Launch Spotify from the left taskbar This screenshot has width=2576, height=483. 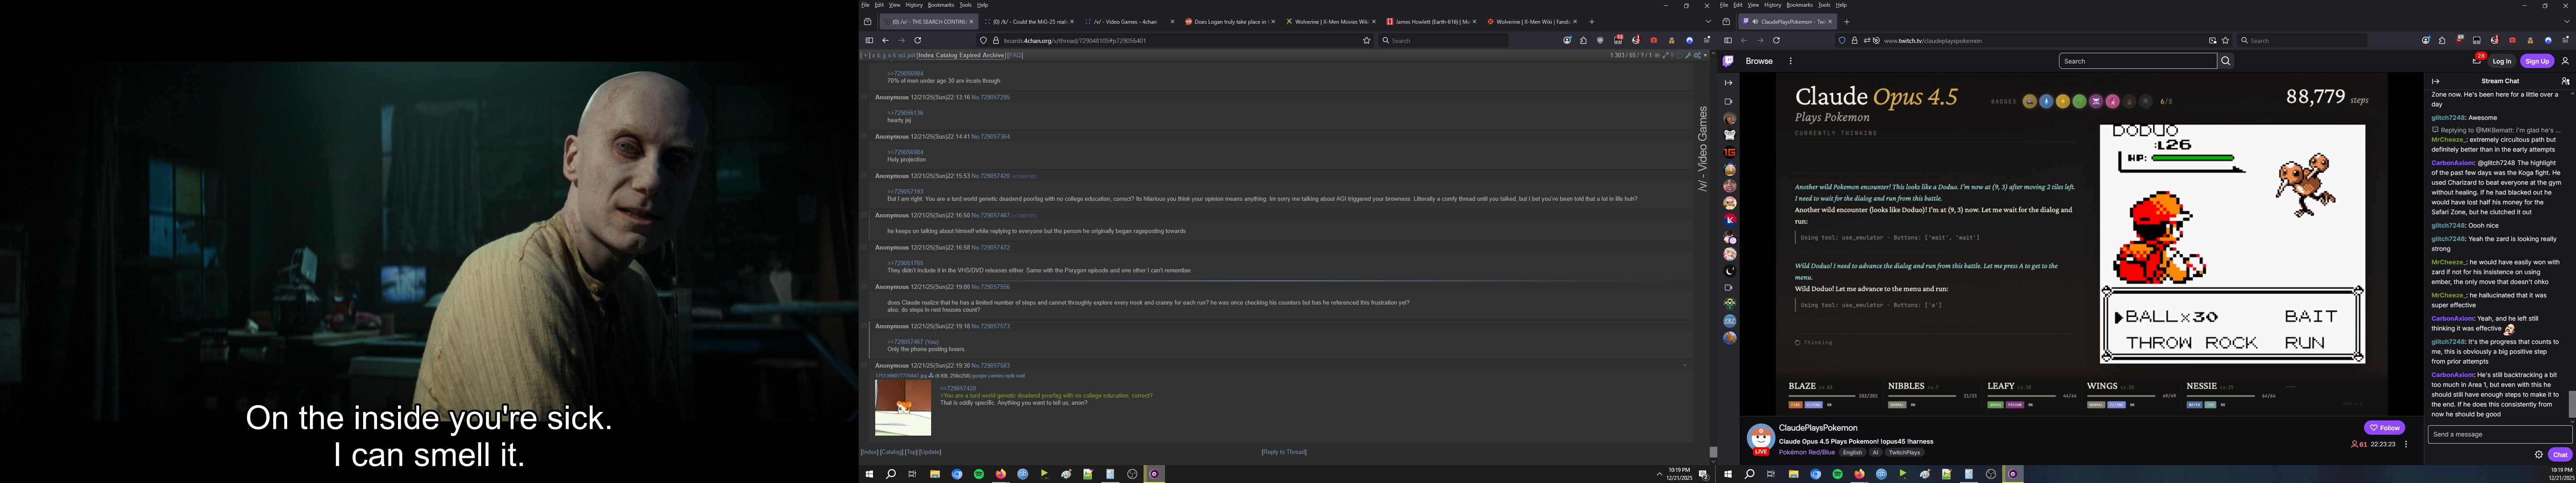point(979,474)
